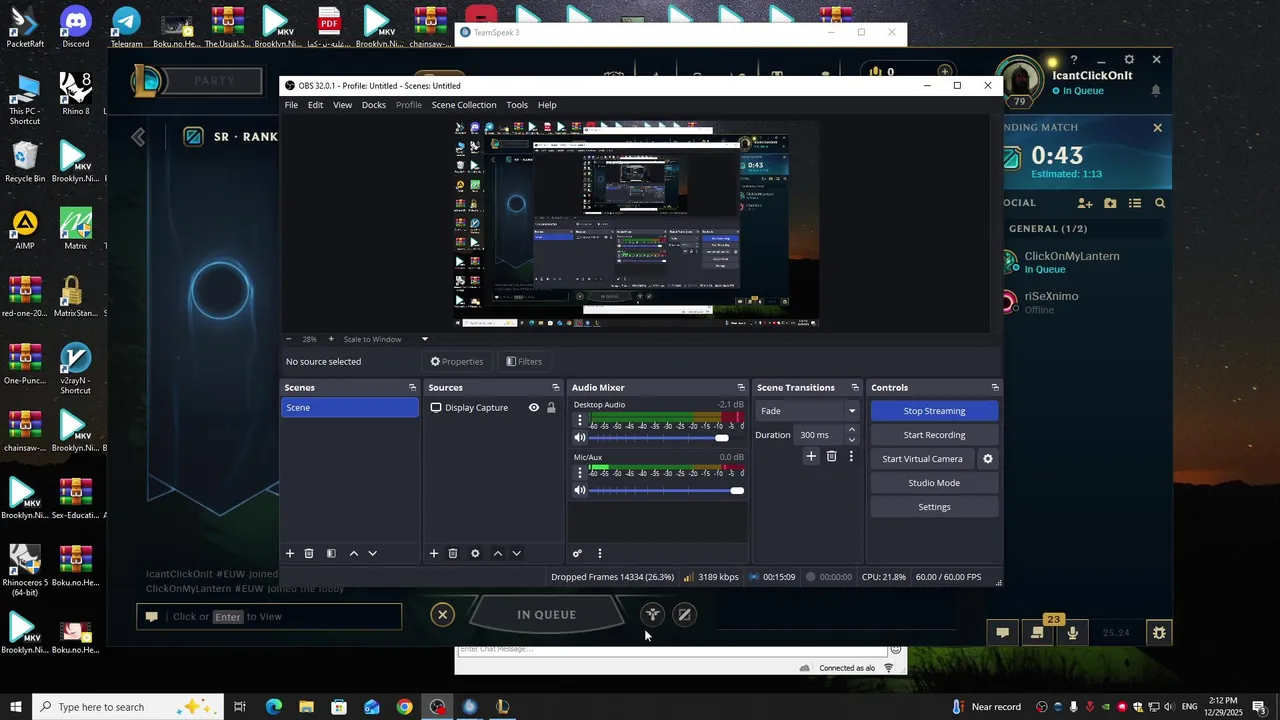Click Start Virtual Camera button

(x=922, y=459)
